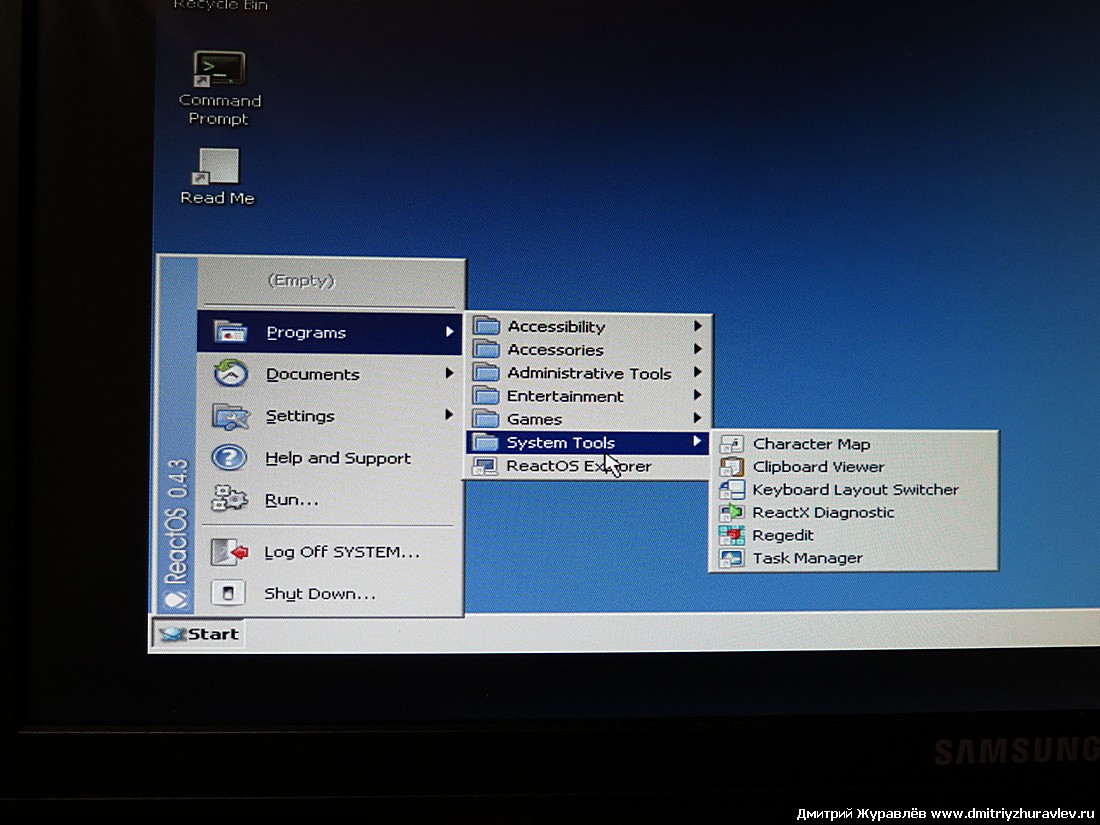Open the Command Prompt desktop icon
The image size is (1100, 825).
[x=219, y=69]
